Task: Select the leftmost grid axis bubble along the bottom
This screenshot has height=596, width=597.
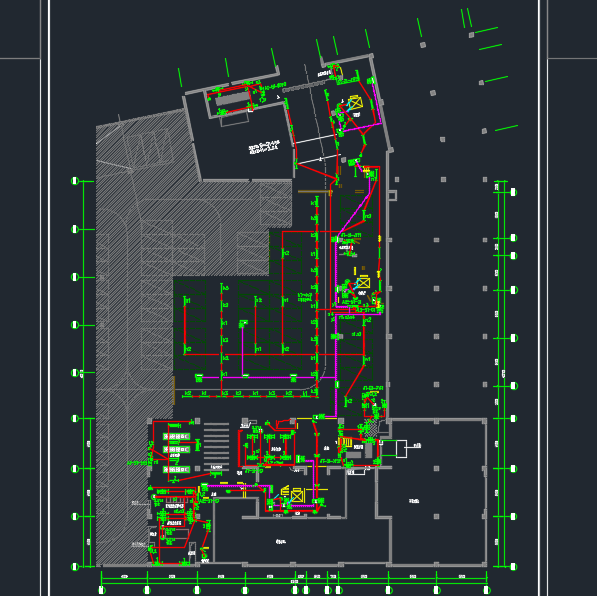Action: pyautogui.click(x=101, y=590)
